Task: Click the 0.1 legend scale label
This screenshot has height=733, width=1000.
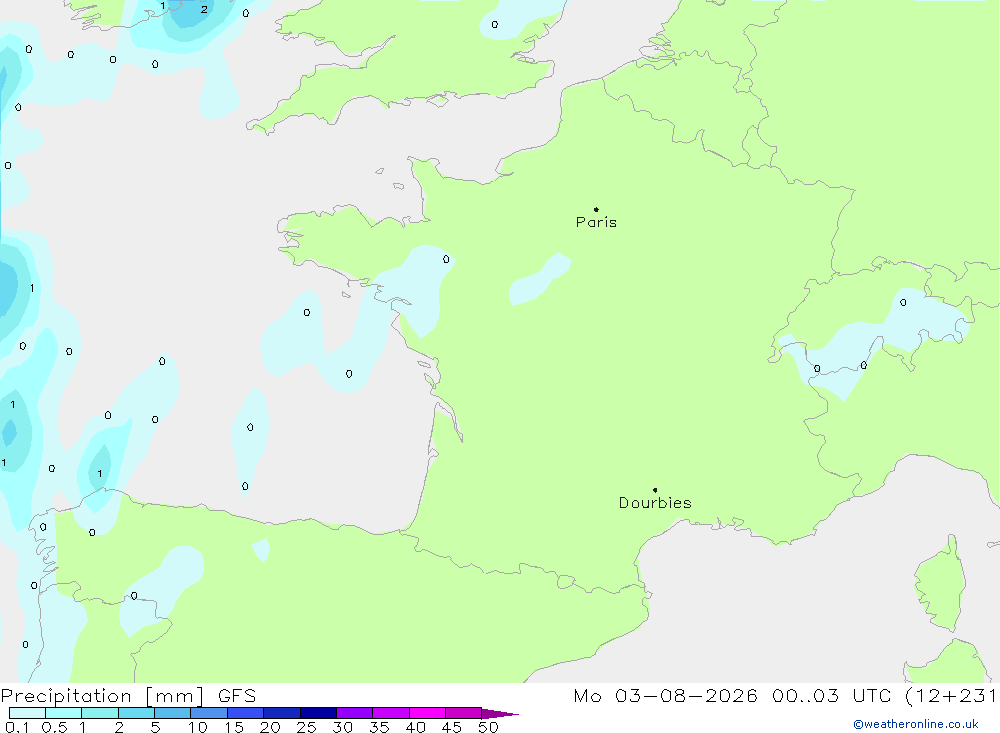Action: tap(17, 727)
